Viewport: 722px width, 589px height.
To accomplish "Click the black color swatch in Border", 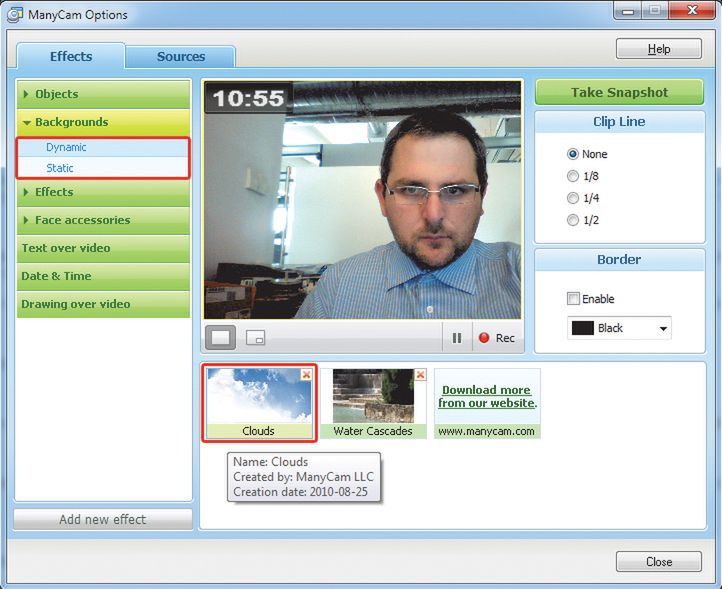I will coord(582,328).
